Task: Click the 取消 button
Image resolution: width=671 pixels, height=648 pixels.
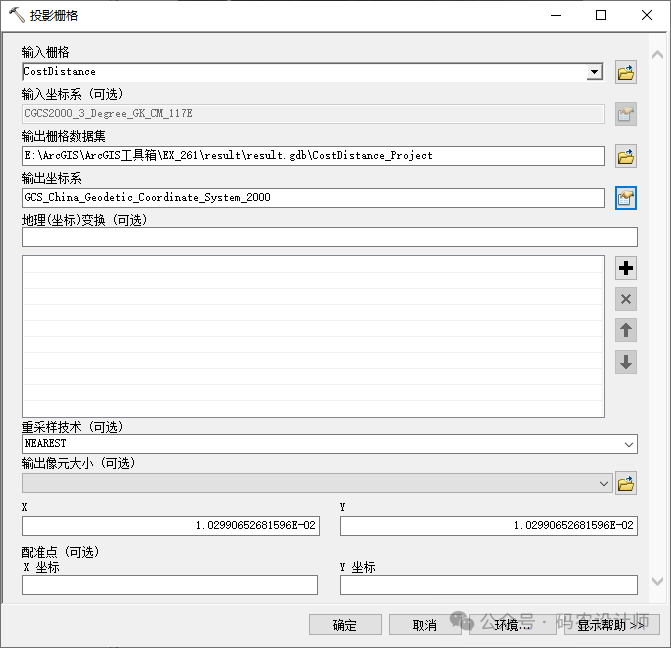Action: click(x=425, y=625)
